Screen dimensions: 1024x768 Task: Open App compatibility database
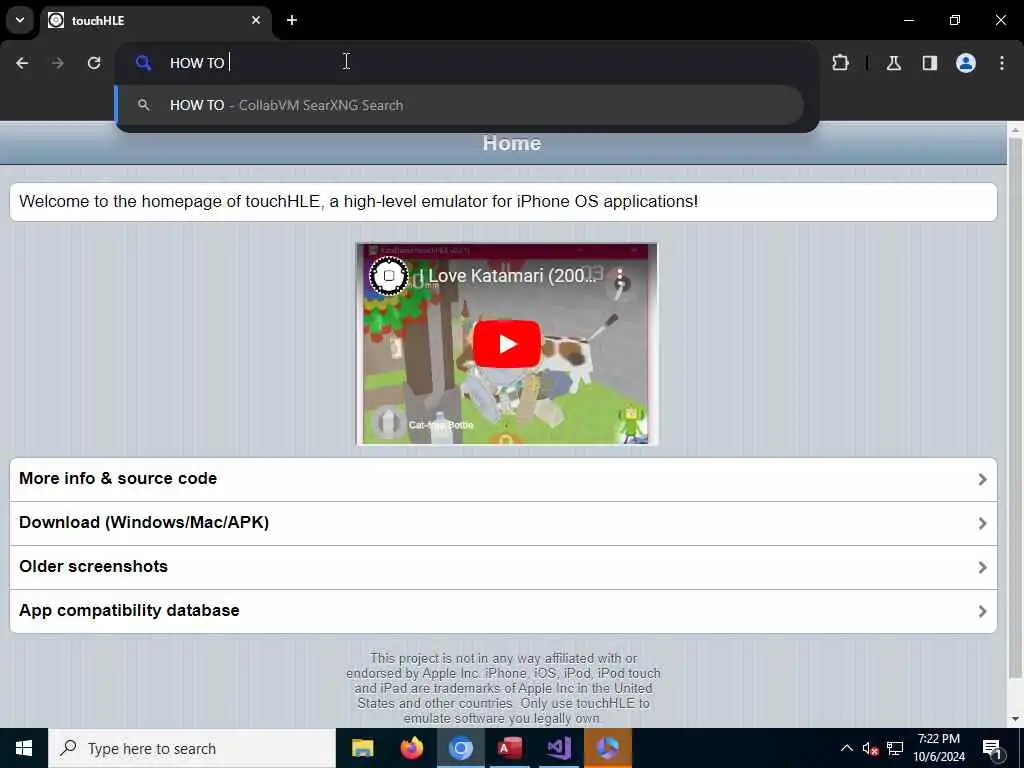[503, 611]
